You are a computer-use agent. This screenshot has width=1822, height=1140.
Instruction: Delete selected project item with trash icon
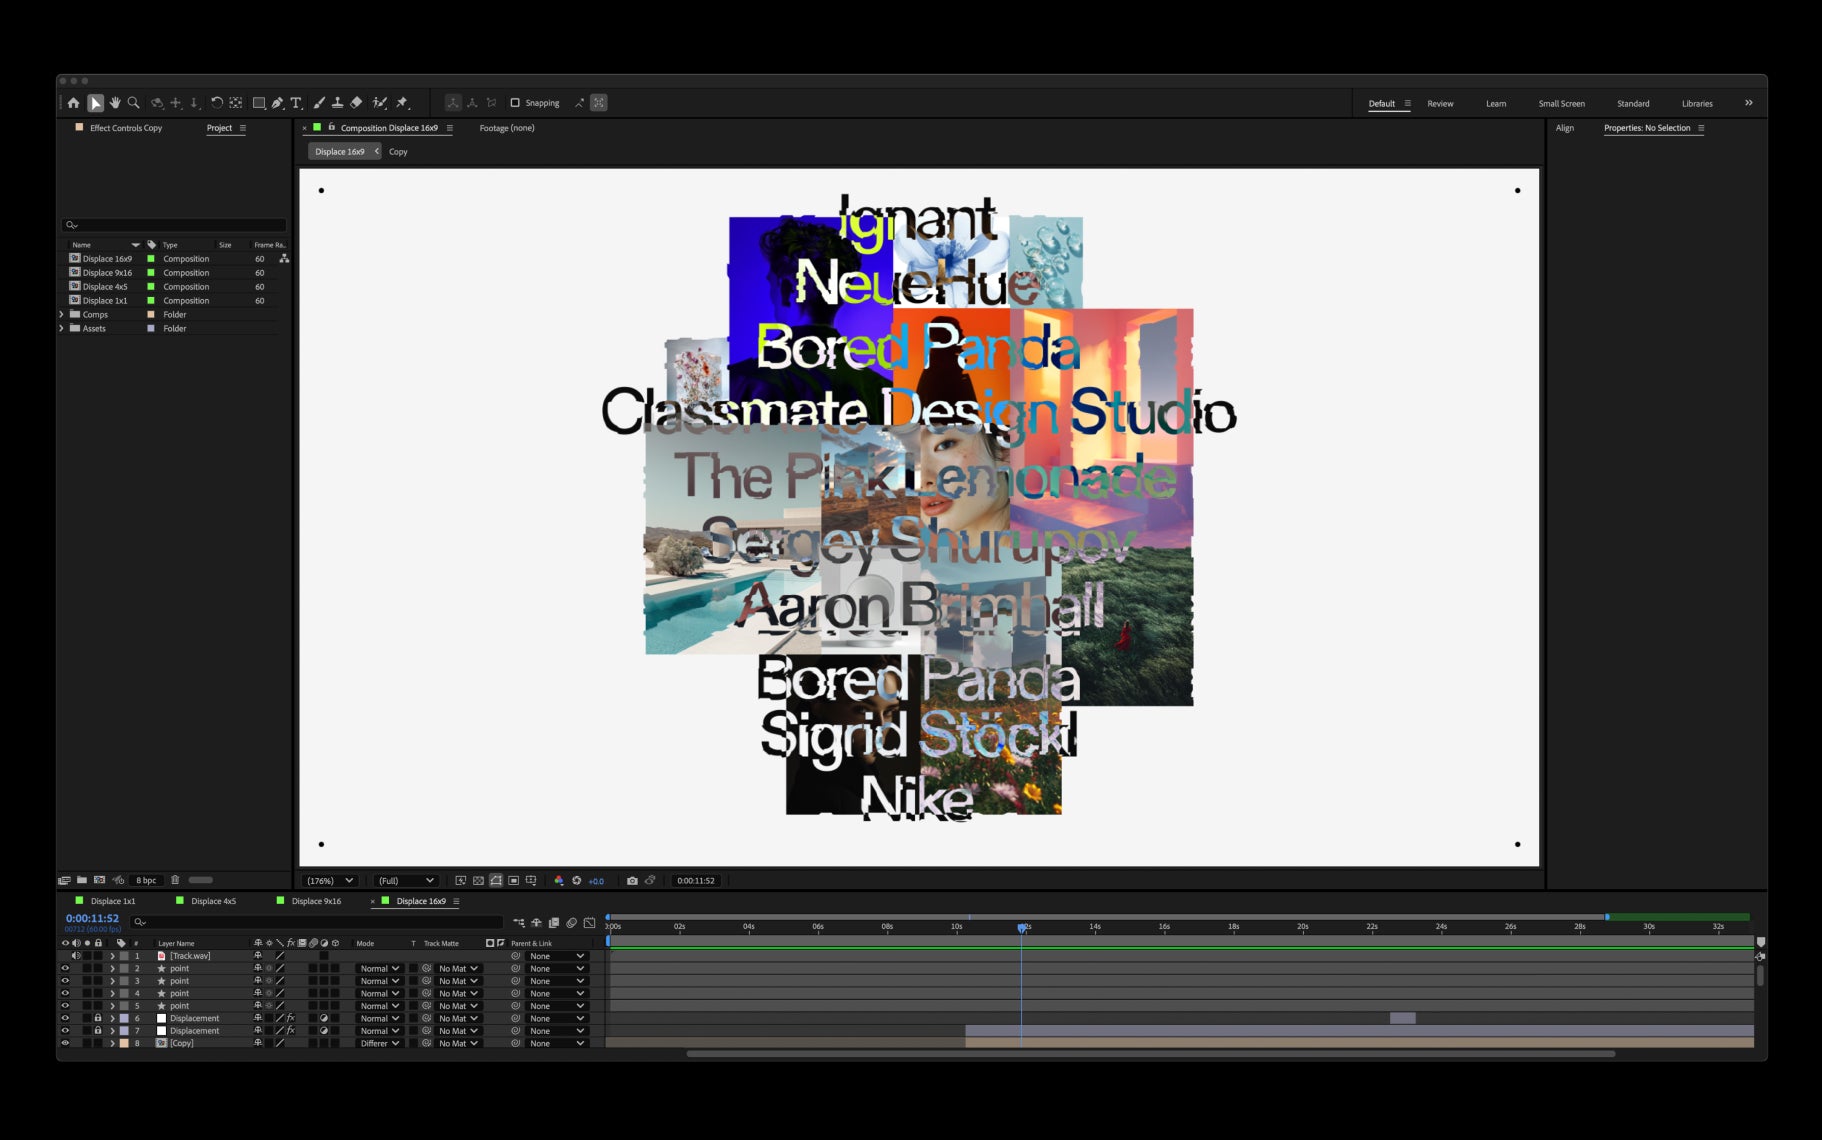click(175, 880)
